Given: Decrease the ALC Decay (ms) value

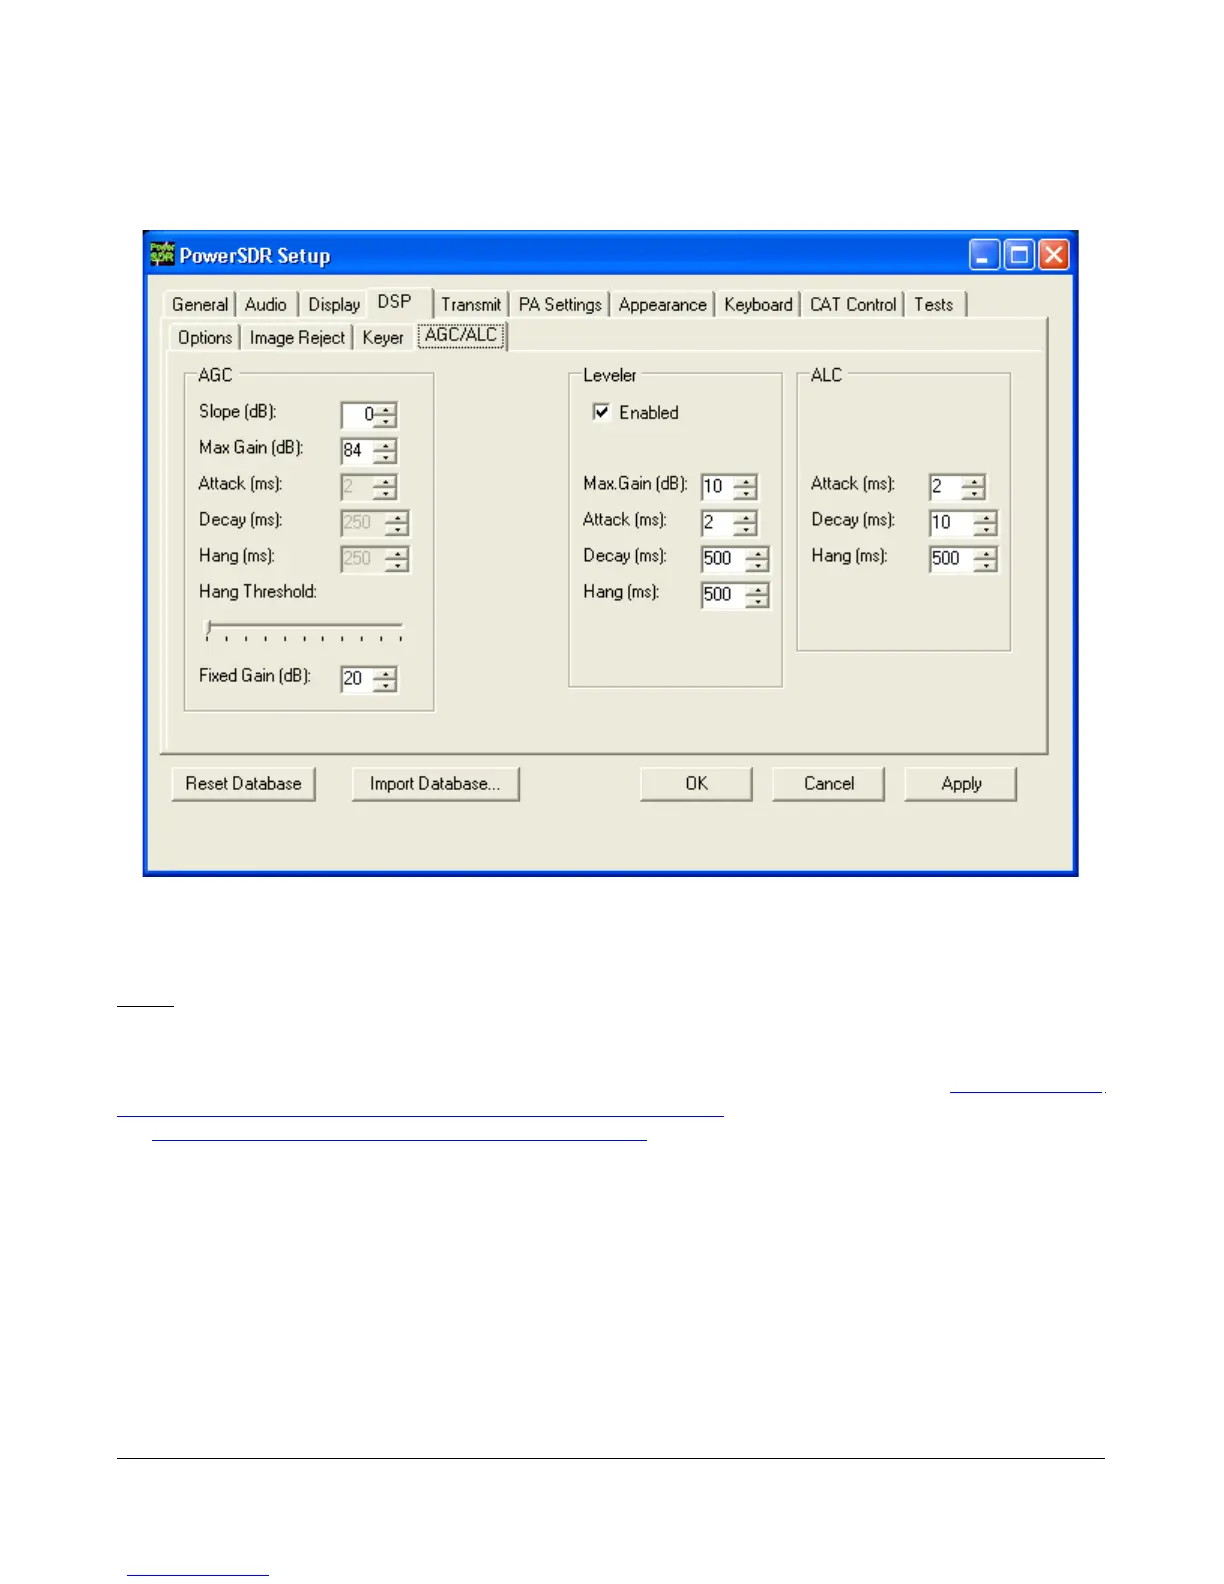Looking at the screenshot, I should (x=987, y=528).
